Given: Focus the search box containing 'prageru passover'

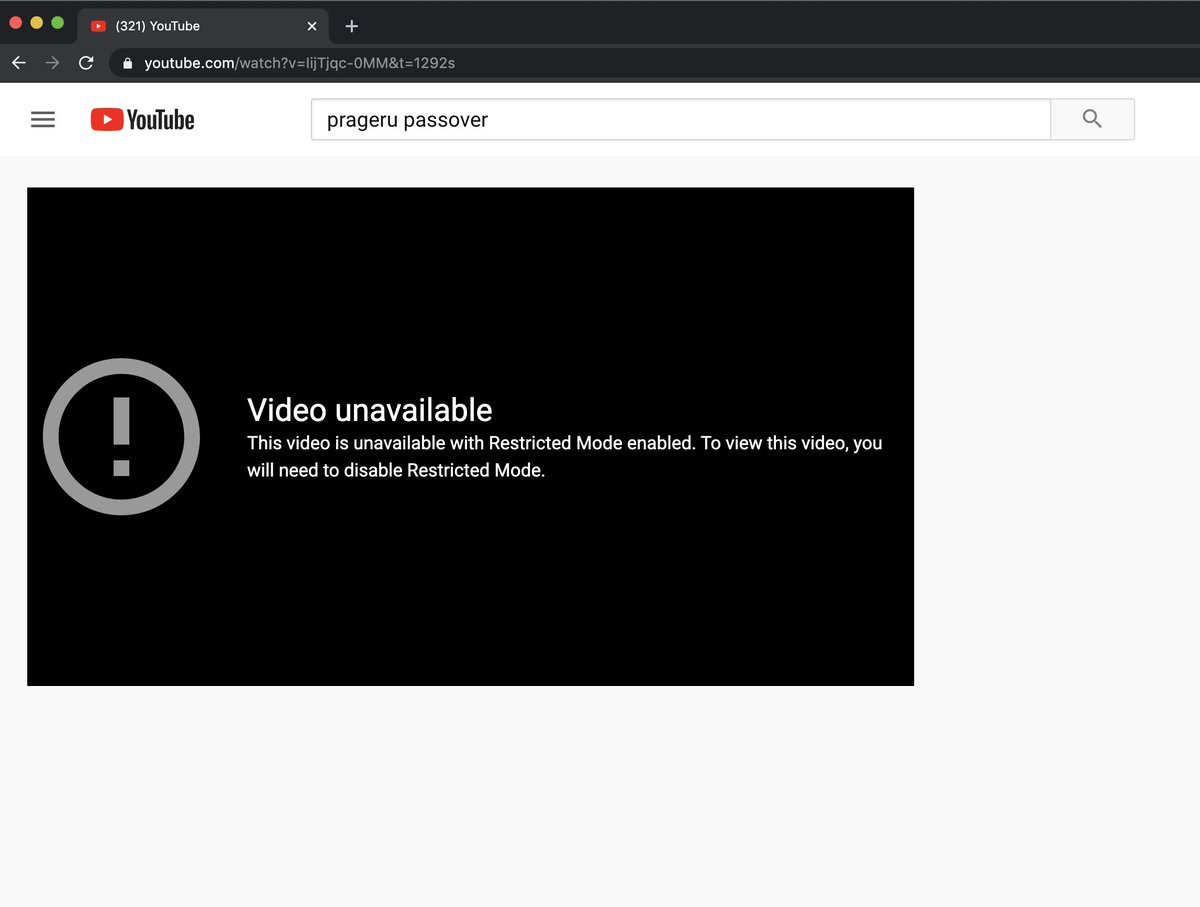Looking at the screenshot, I should [681, 119].
